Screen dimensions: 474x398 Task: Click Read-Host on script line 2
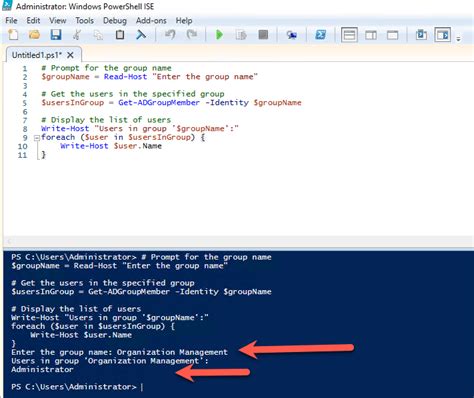[x=125, y=77]
